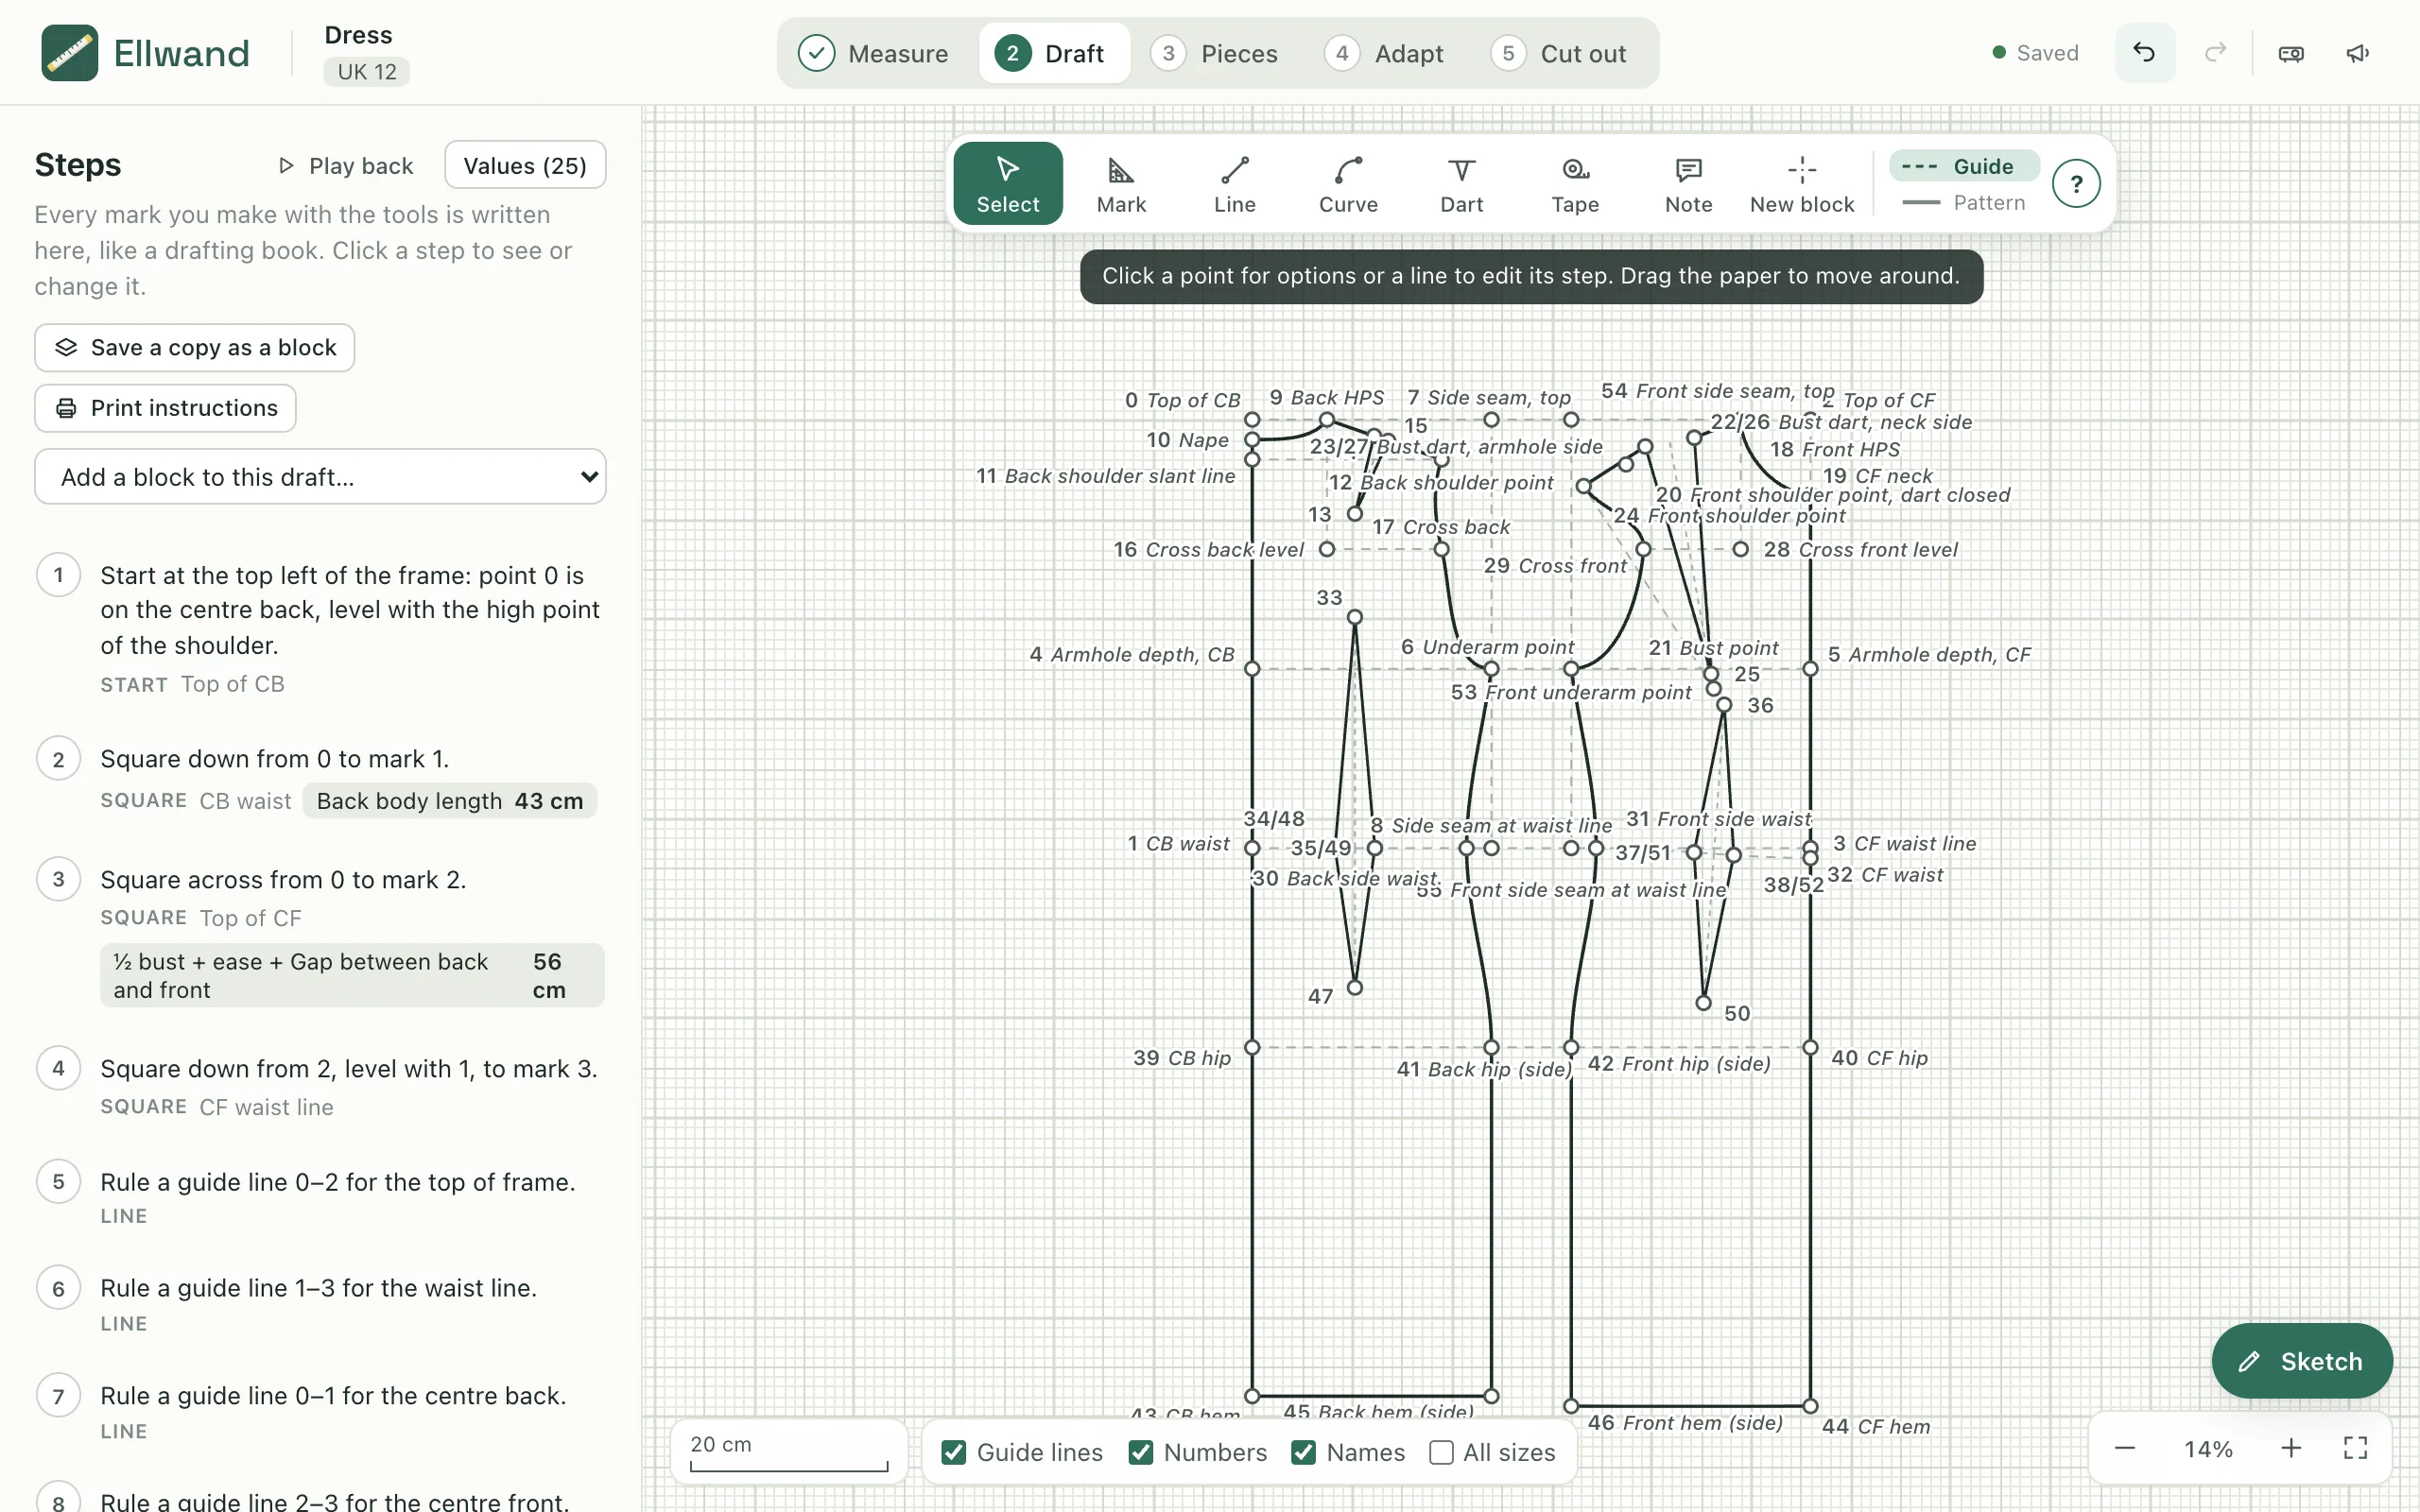Switch line type to Guide

(1964, 166)
